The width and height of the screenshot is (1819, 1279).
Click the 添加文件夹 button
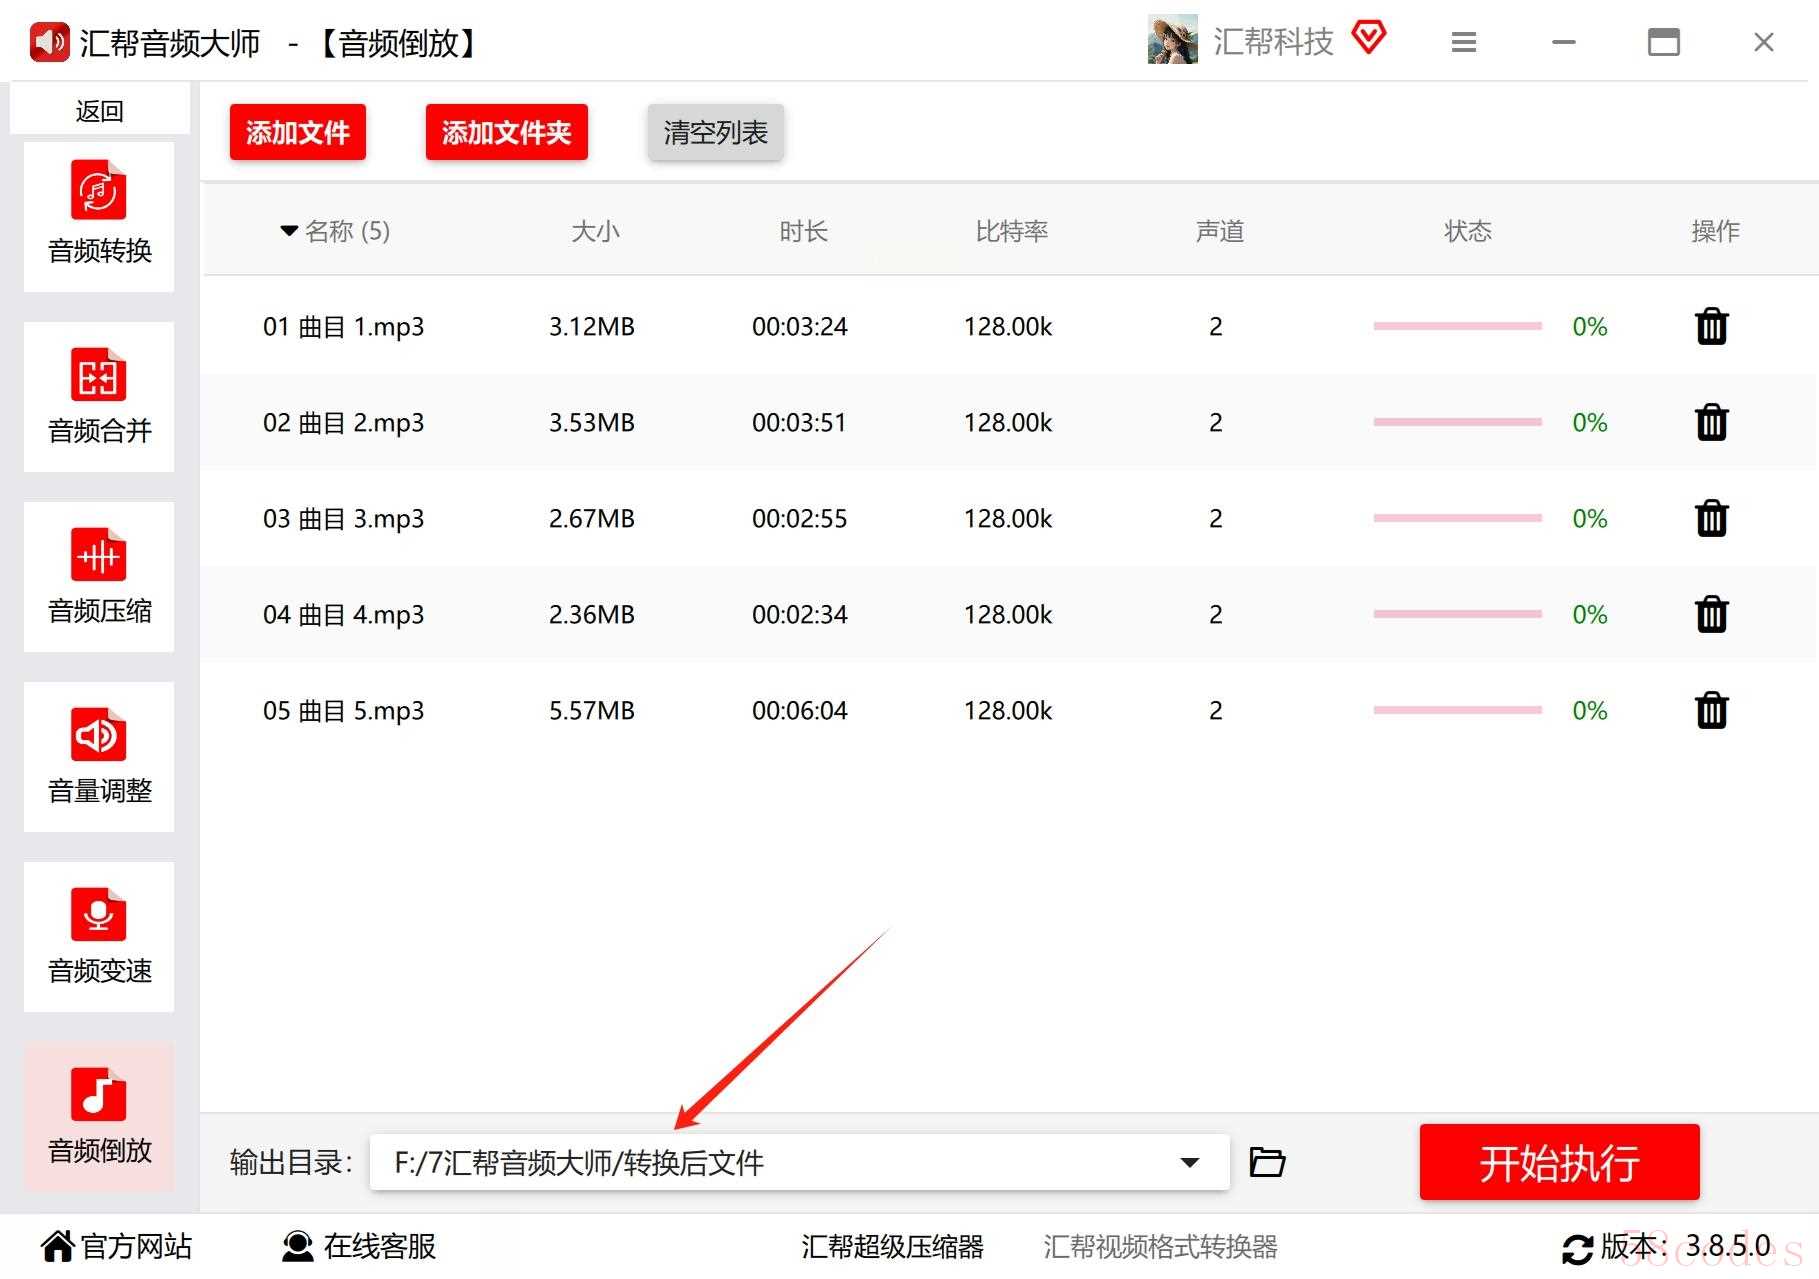(506, 132)
